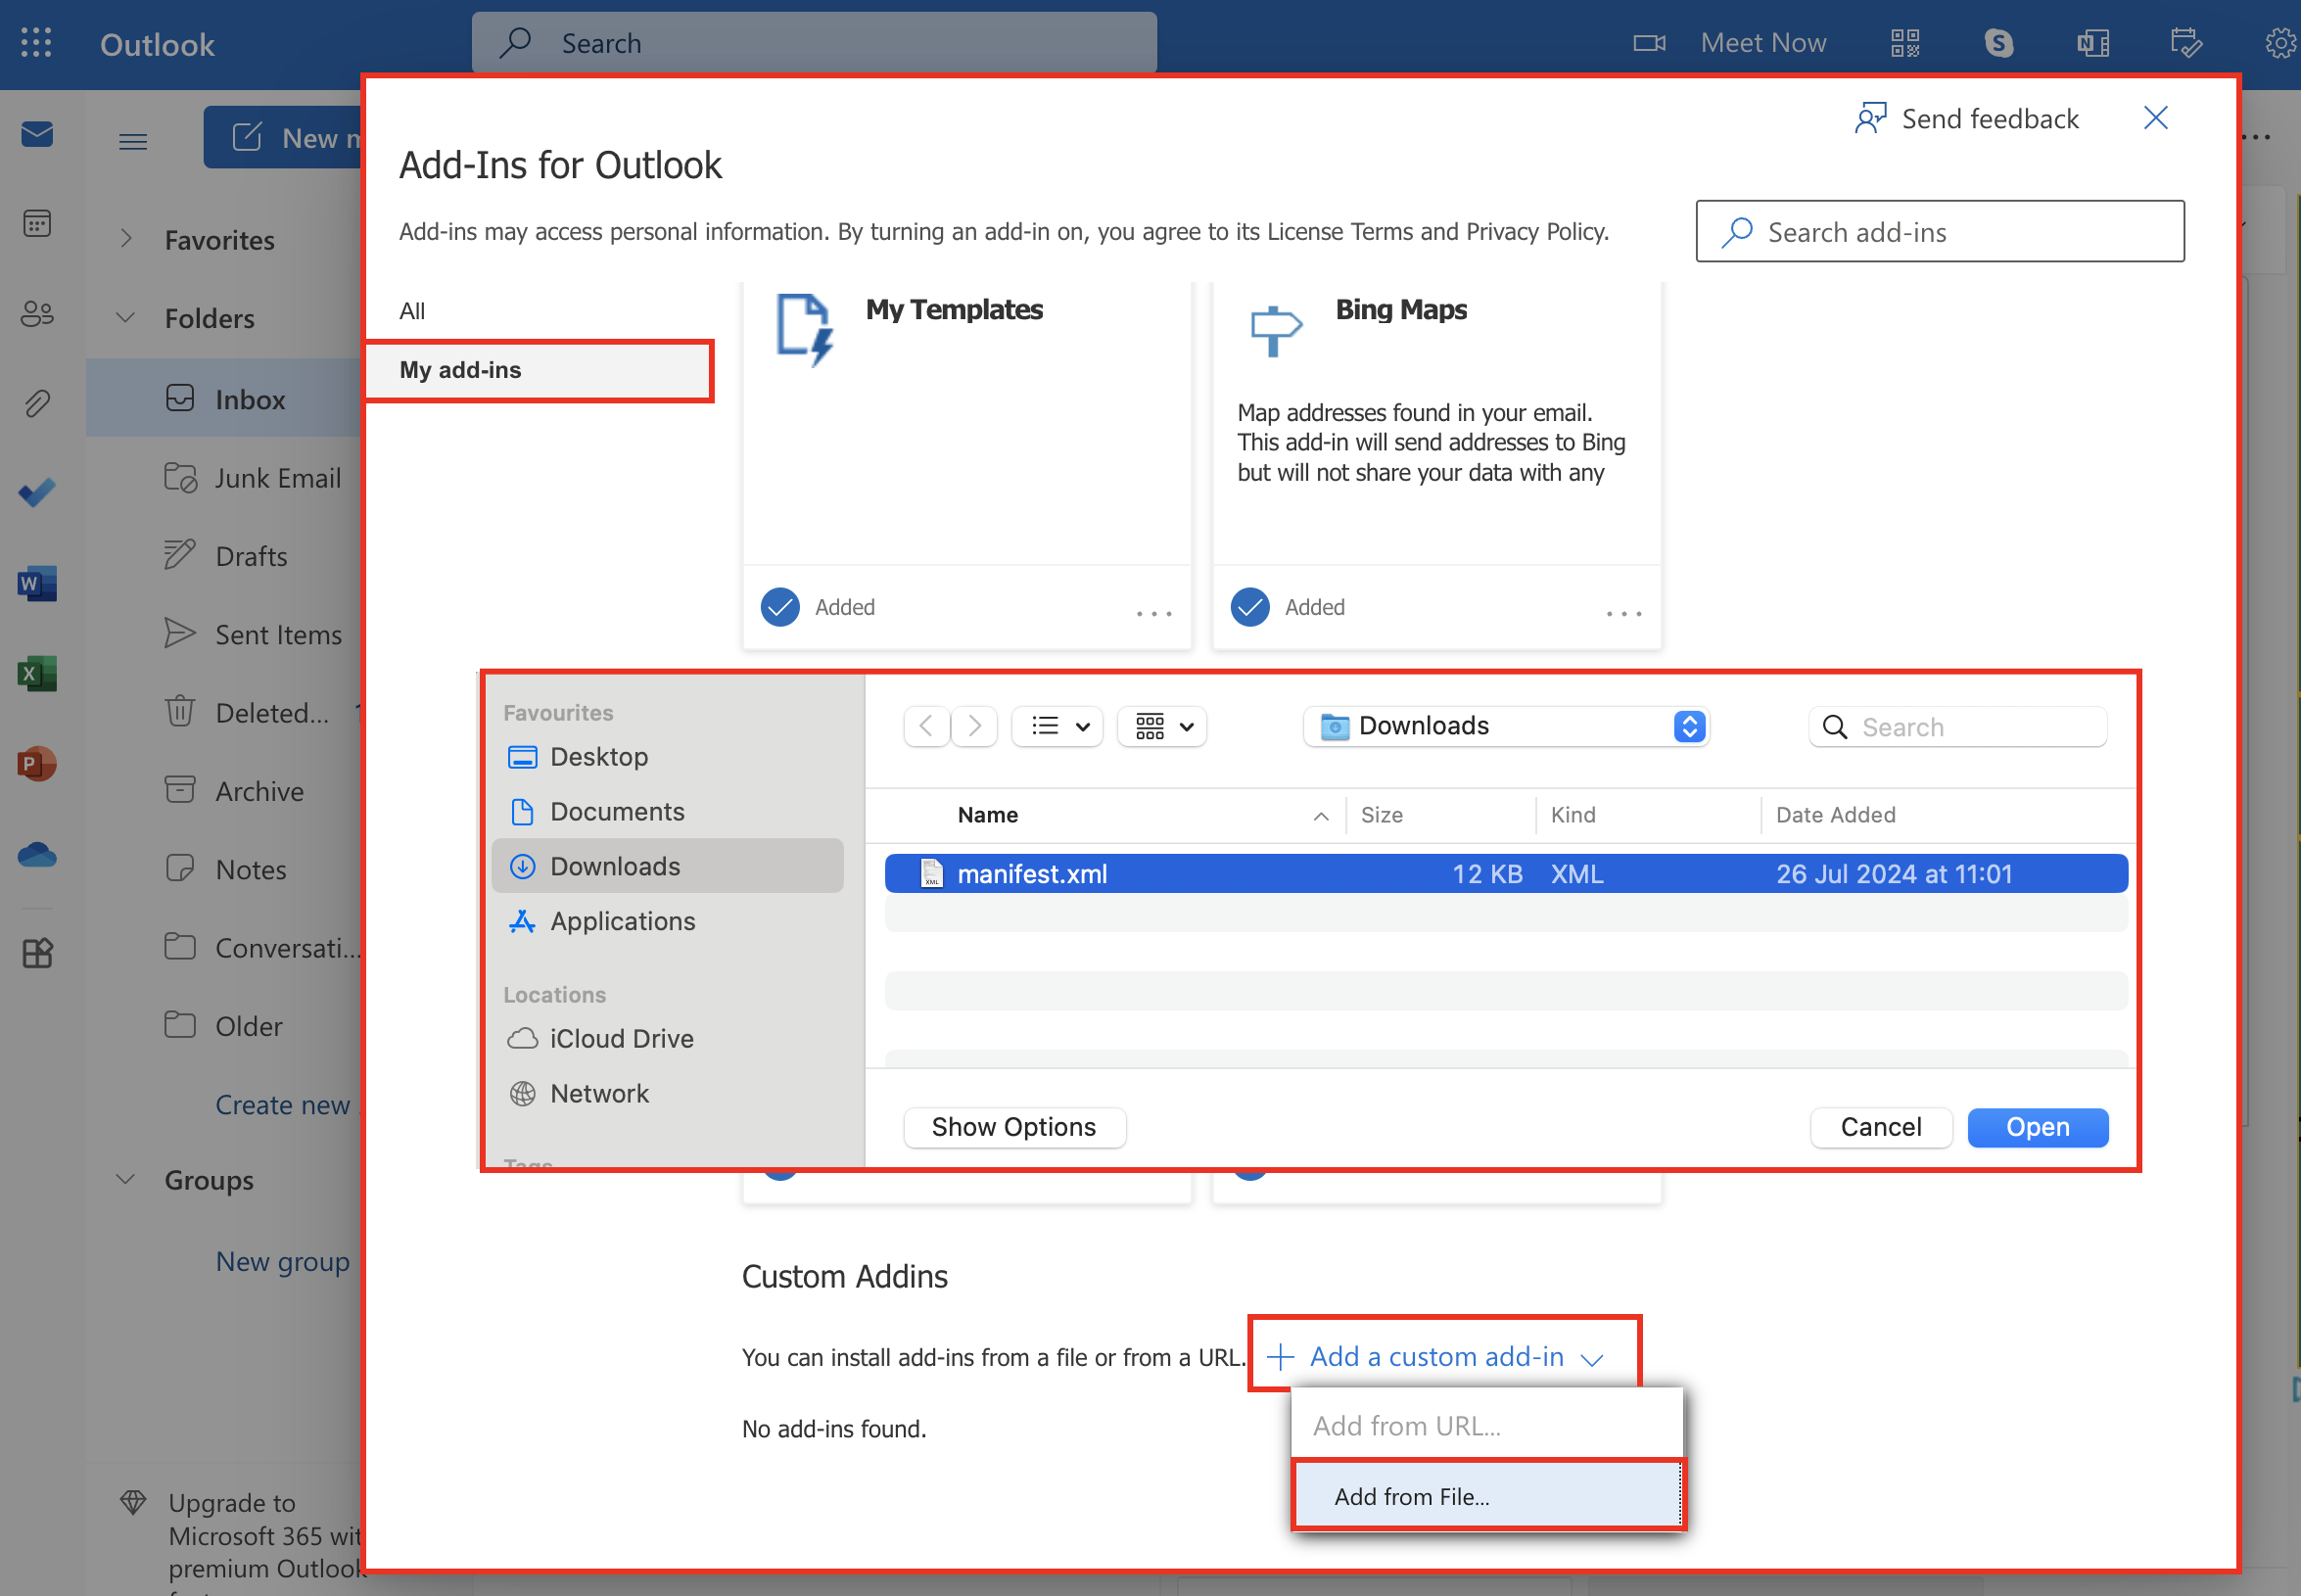Select the All add-ins category
This screenshot has height=1596, width=2301.
tap(412, 310)
